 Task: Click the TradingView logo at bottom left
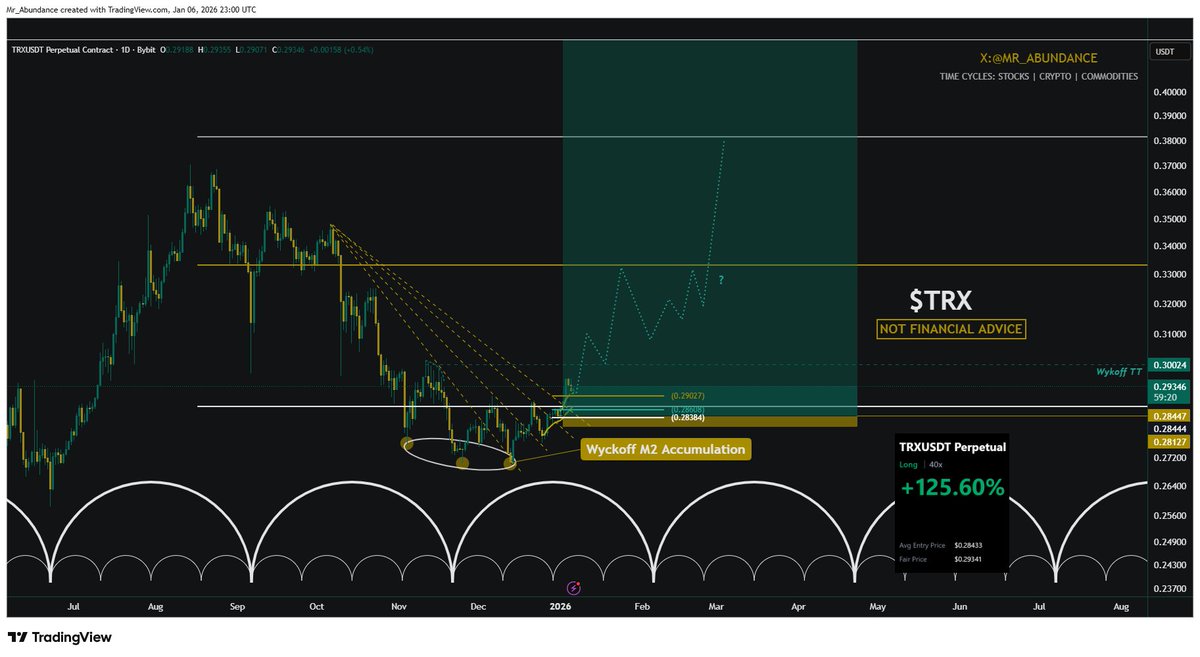(62, 637)
